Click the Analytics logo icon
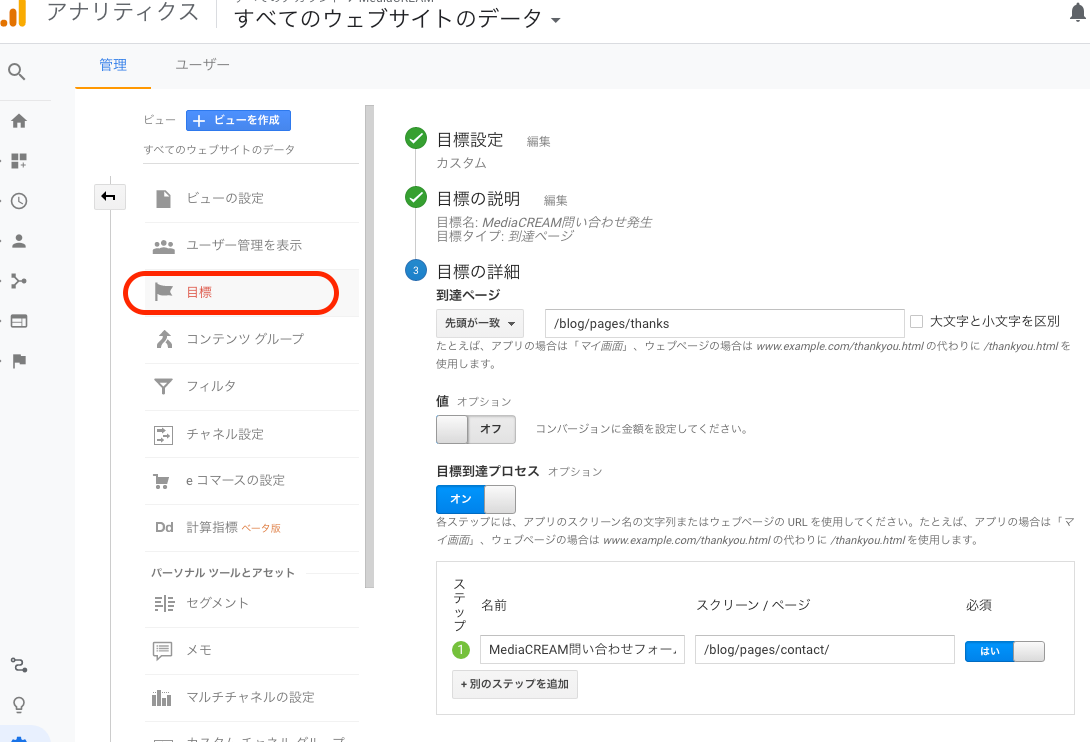Screen dimensions: 1090x742 coord(13,13)
